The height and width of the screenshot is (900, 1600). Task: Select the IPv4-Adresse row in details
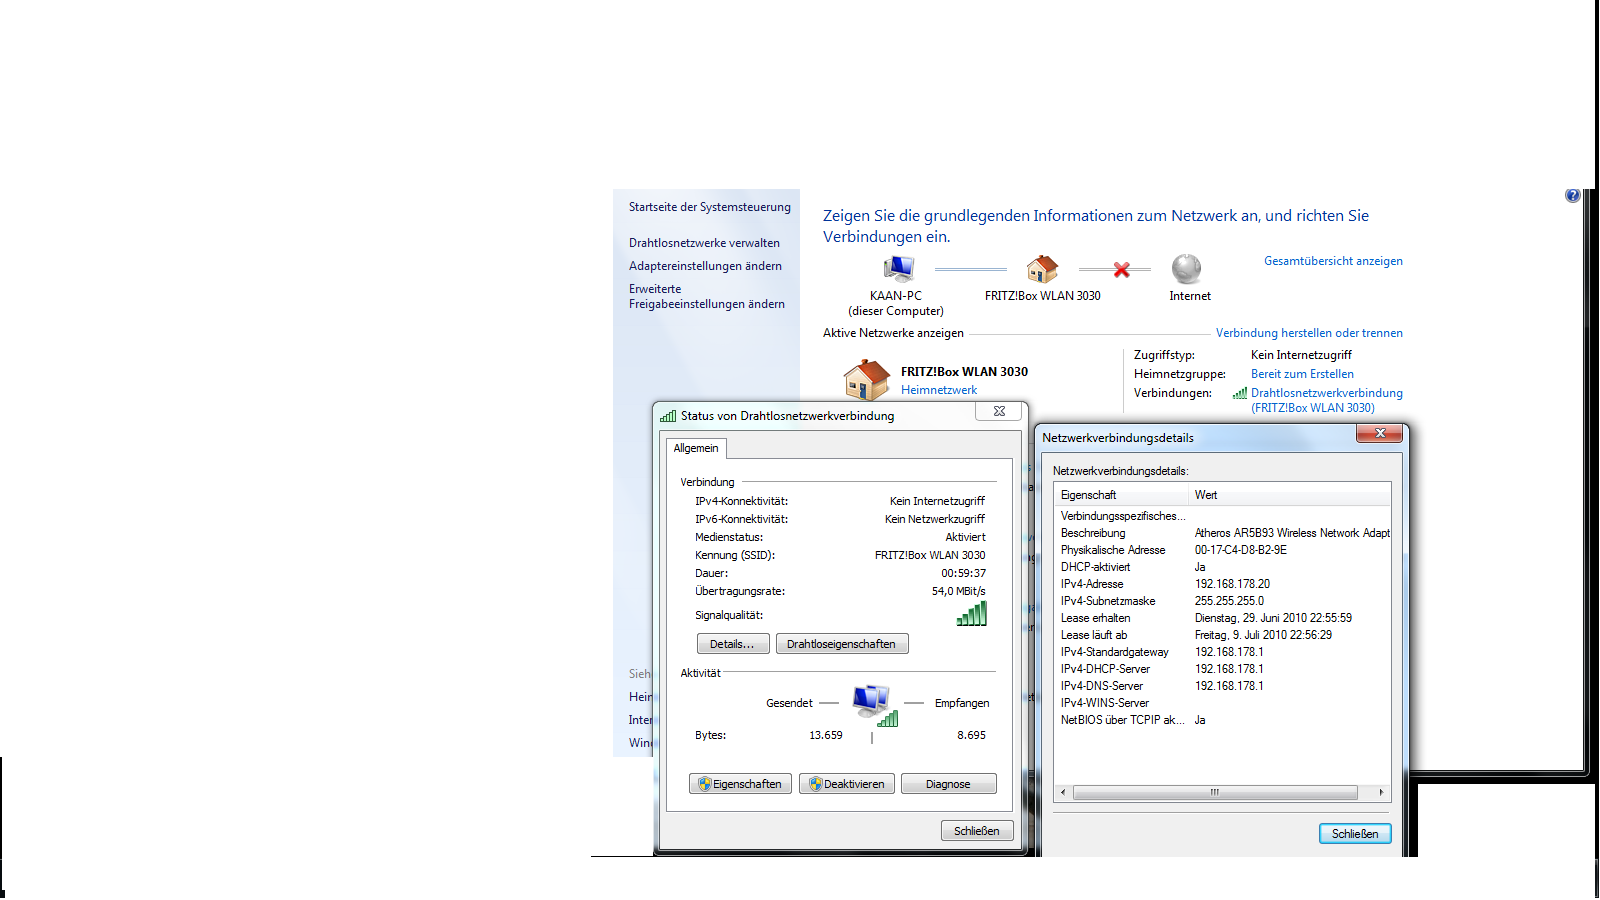coord(1092,584)
